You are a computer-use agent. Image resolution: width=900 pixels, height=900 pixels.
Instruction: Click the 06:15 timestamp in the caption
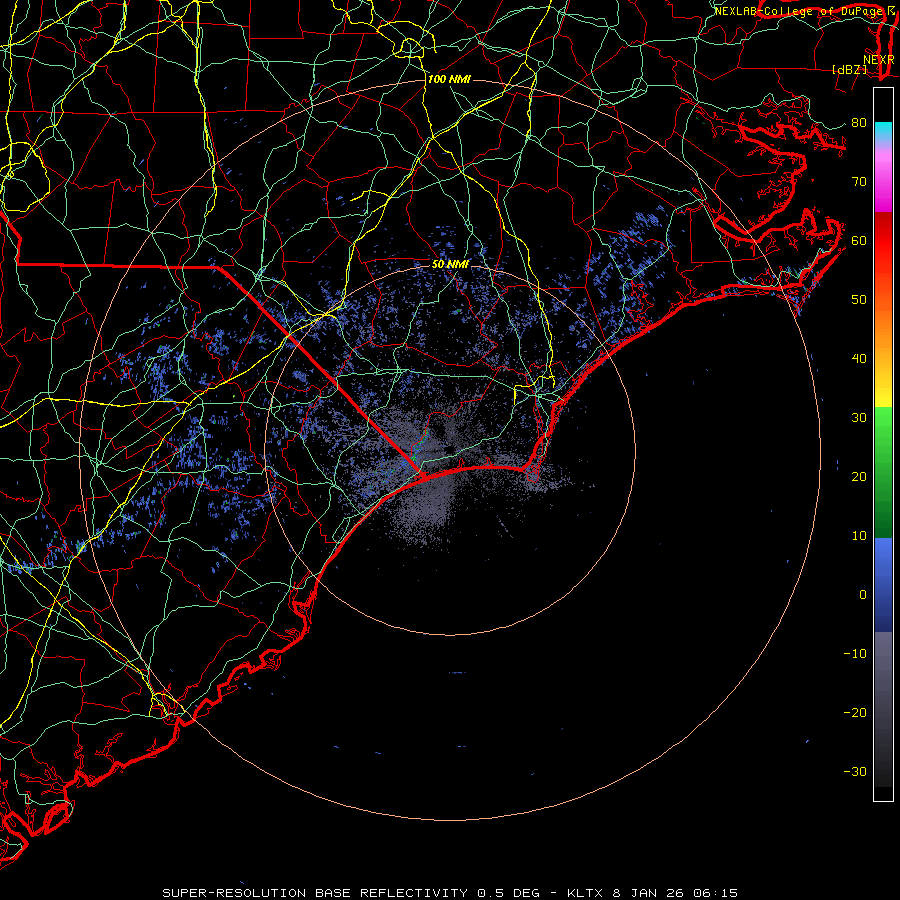point(715,893)
